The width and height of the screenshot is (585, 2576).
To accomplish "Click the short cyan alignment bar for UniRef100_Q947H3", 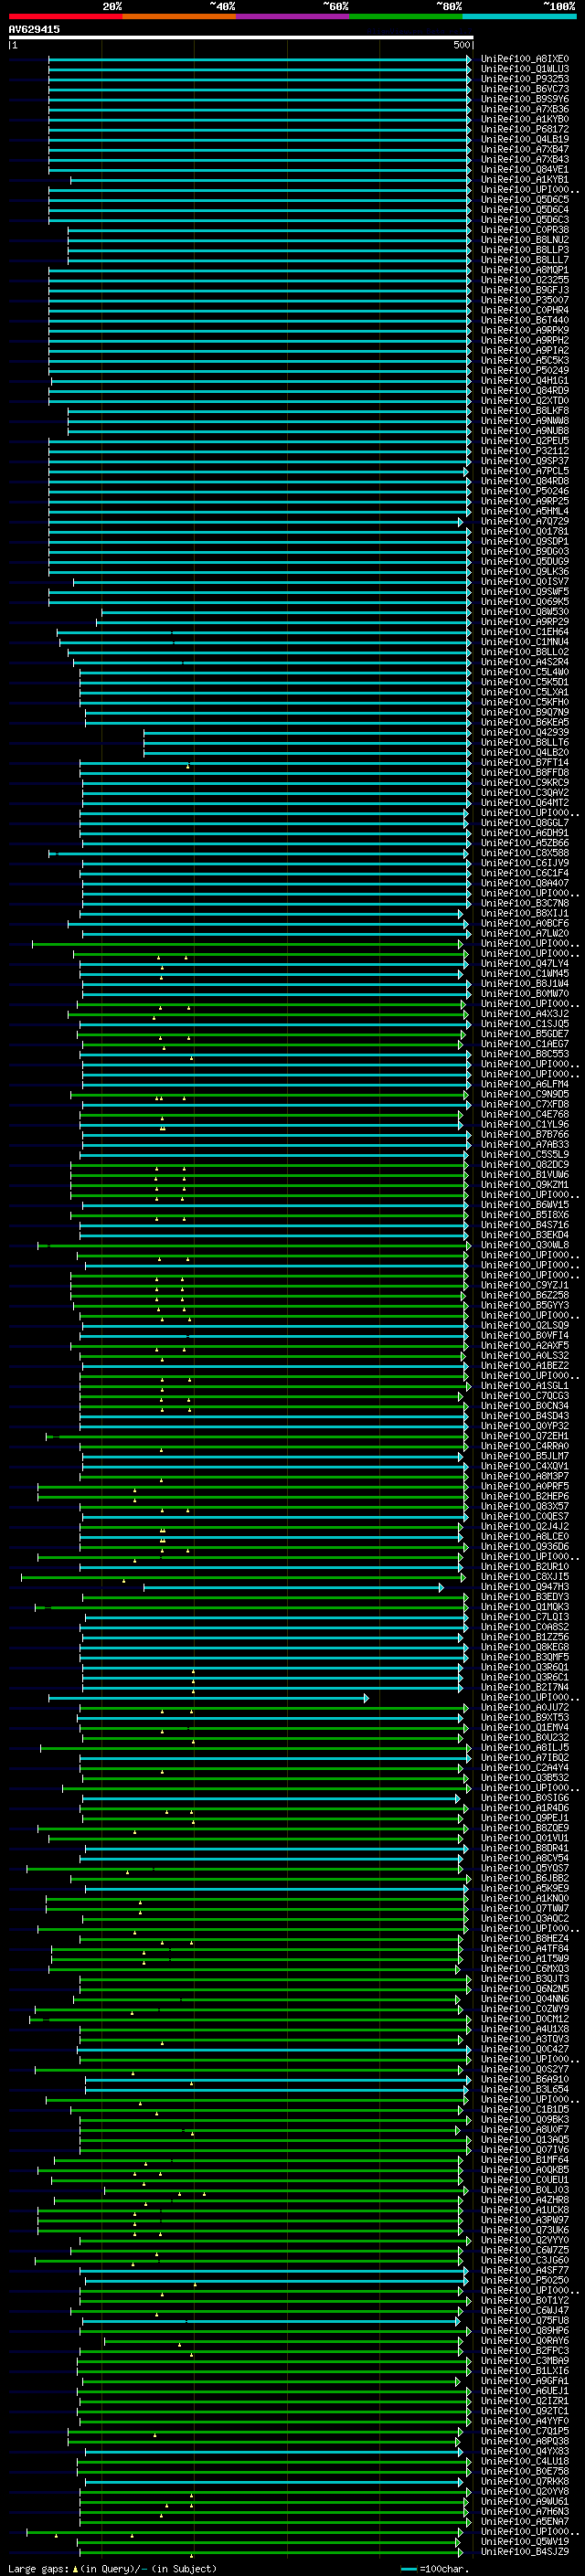I will pos(293,1588).
